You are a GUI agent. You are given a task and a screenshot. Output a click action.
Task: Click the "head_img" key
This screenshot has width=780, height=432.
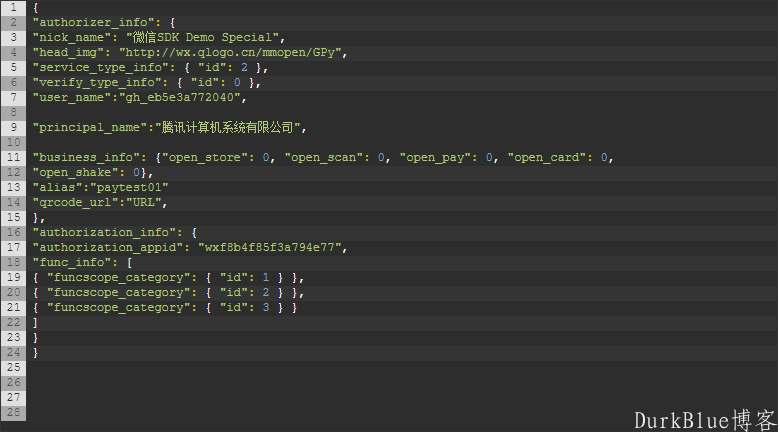69,52
